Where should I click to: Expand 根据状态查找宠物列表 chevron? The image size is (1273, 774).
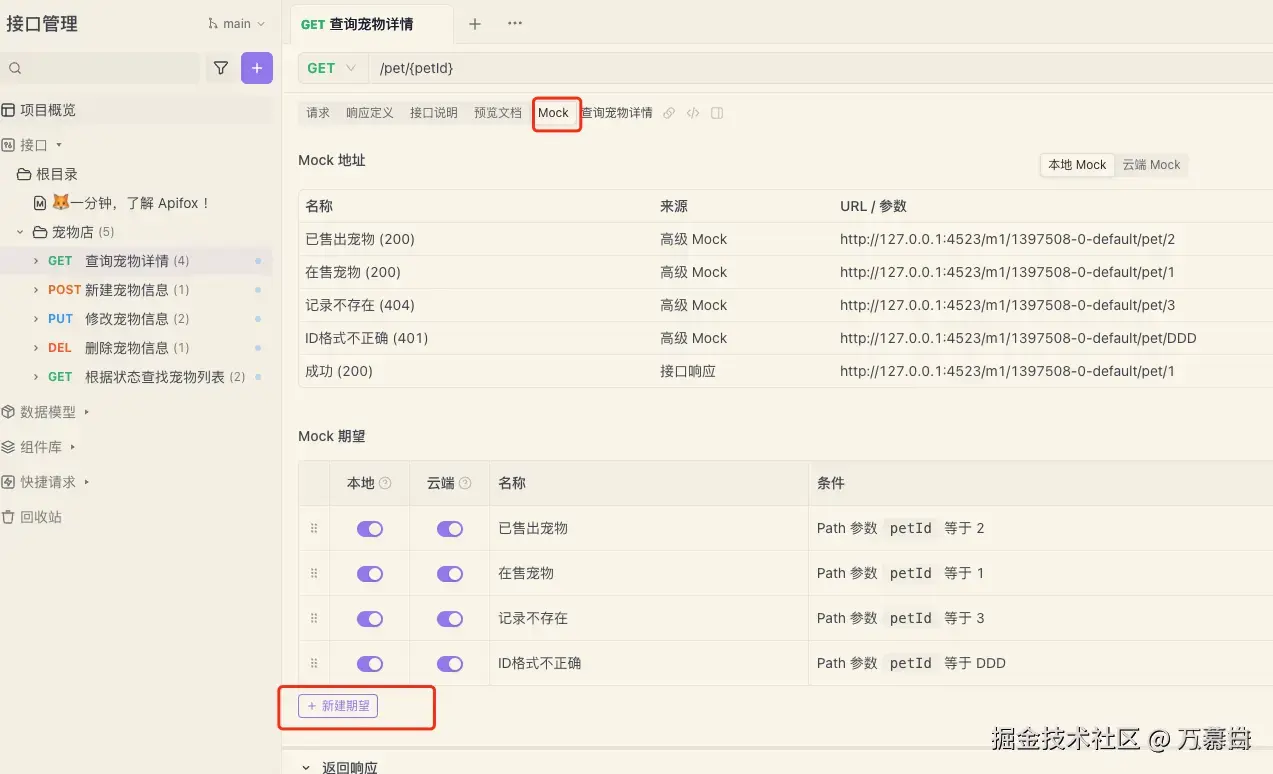[36, 377]
